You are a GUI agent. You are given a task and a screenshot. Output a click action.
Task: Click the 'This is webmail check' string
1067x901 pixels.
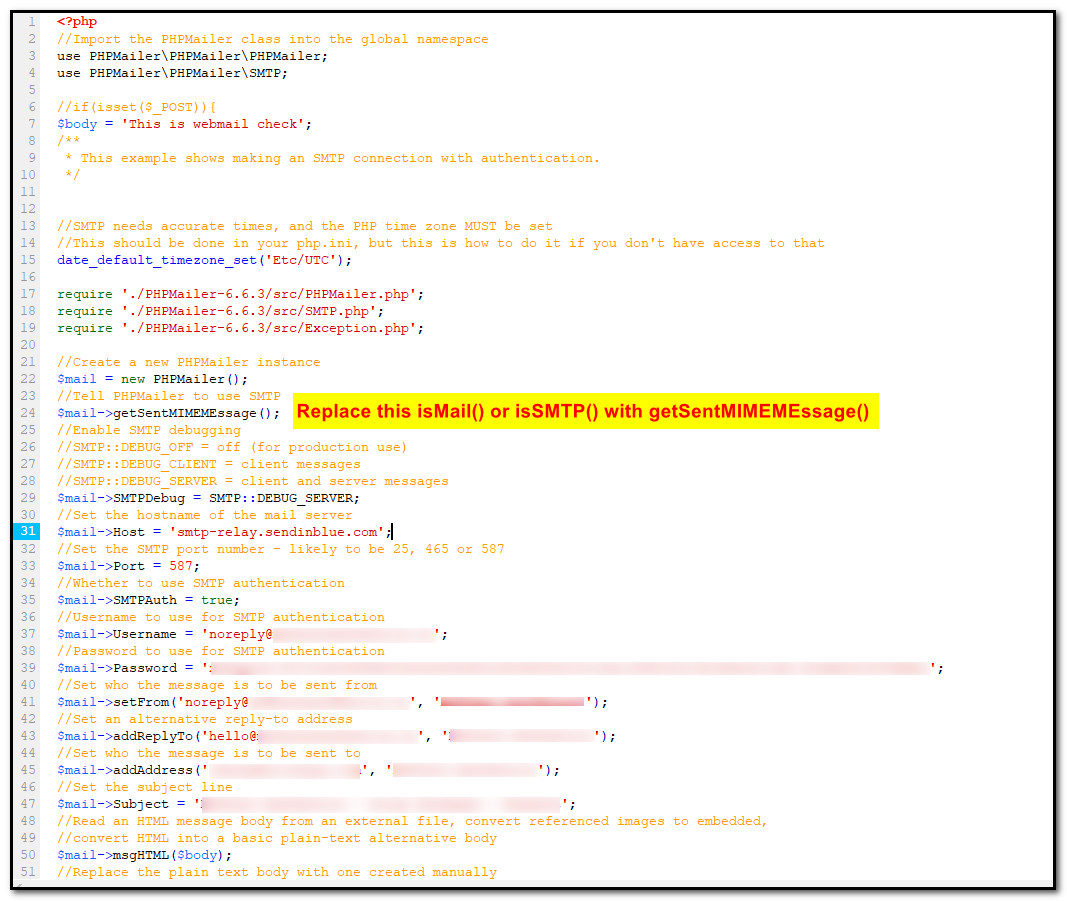pyautogui.click(x=213, y=124)
